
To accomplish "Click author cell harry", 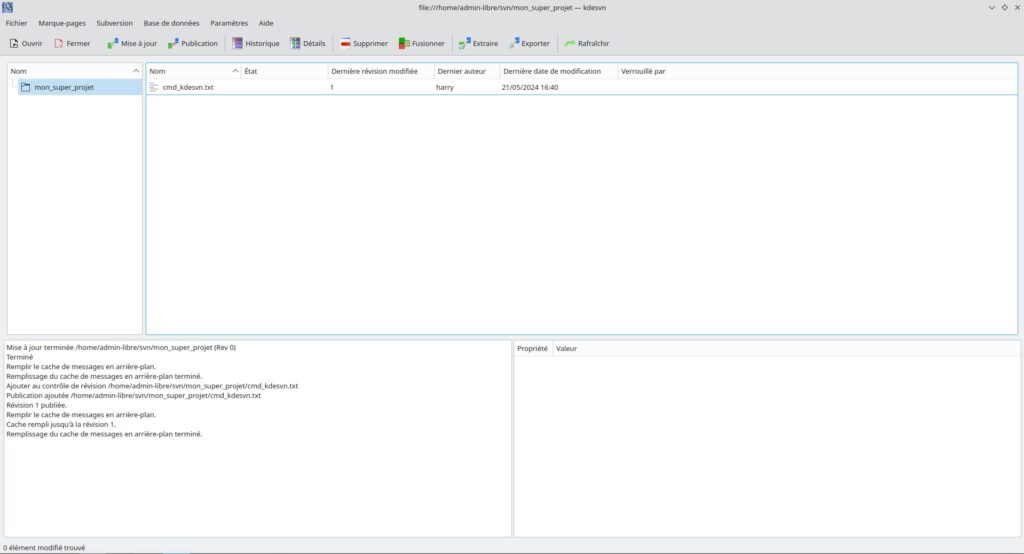I will coord(445,87).
